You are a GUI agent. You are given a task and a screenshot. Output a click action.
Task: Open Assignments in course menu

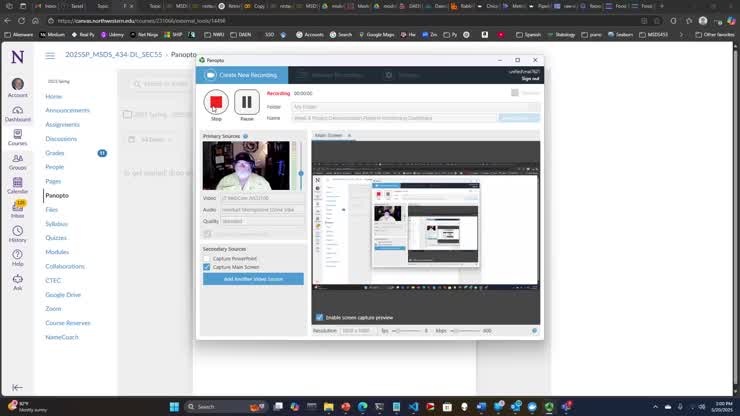coord(62,125)
